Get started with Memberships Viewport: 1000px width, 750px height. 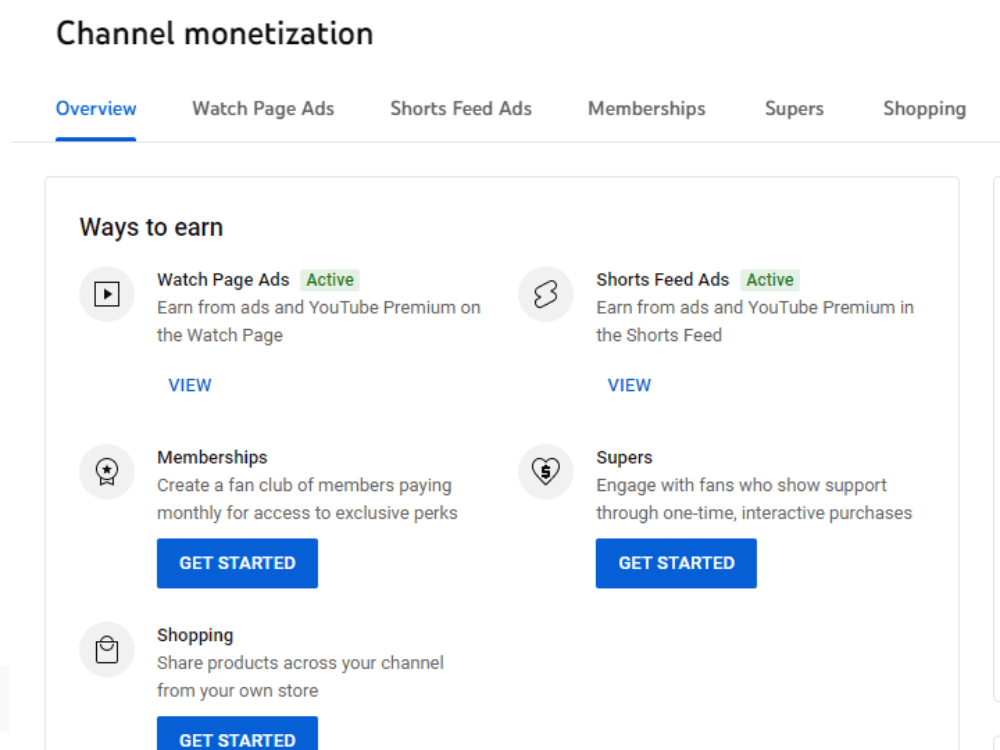pos(237,563)
